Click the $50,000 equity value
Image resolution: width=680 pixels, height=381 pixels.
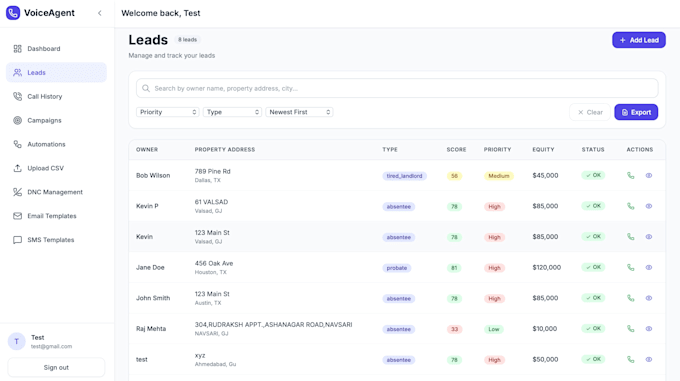545,359
